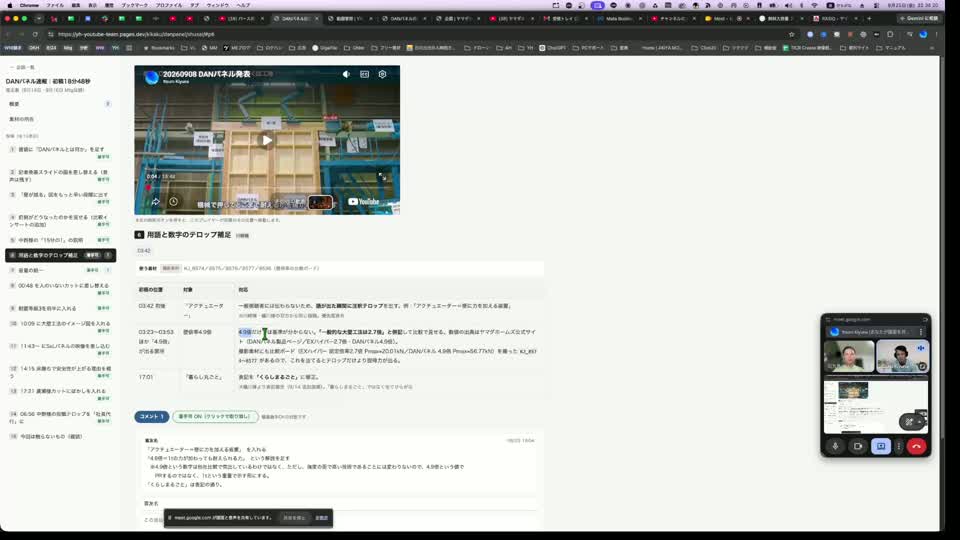Open the Chrome menu in the macOS menu bar

pos(29,5)
